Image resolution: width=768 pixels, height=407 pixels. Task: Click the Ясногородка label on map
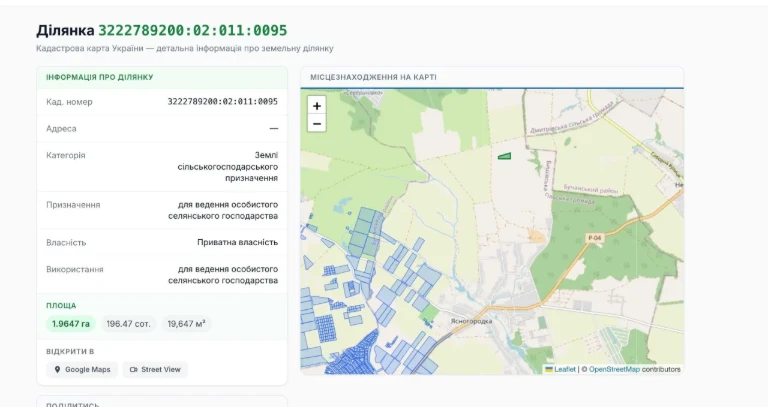(471, 321)
